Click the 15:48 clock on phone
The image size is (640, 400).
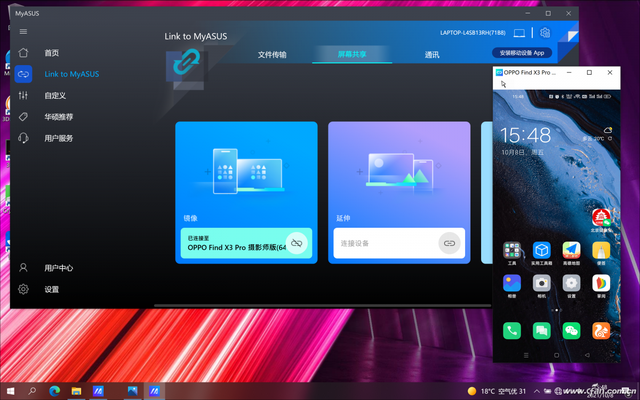[526, 135]
